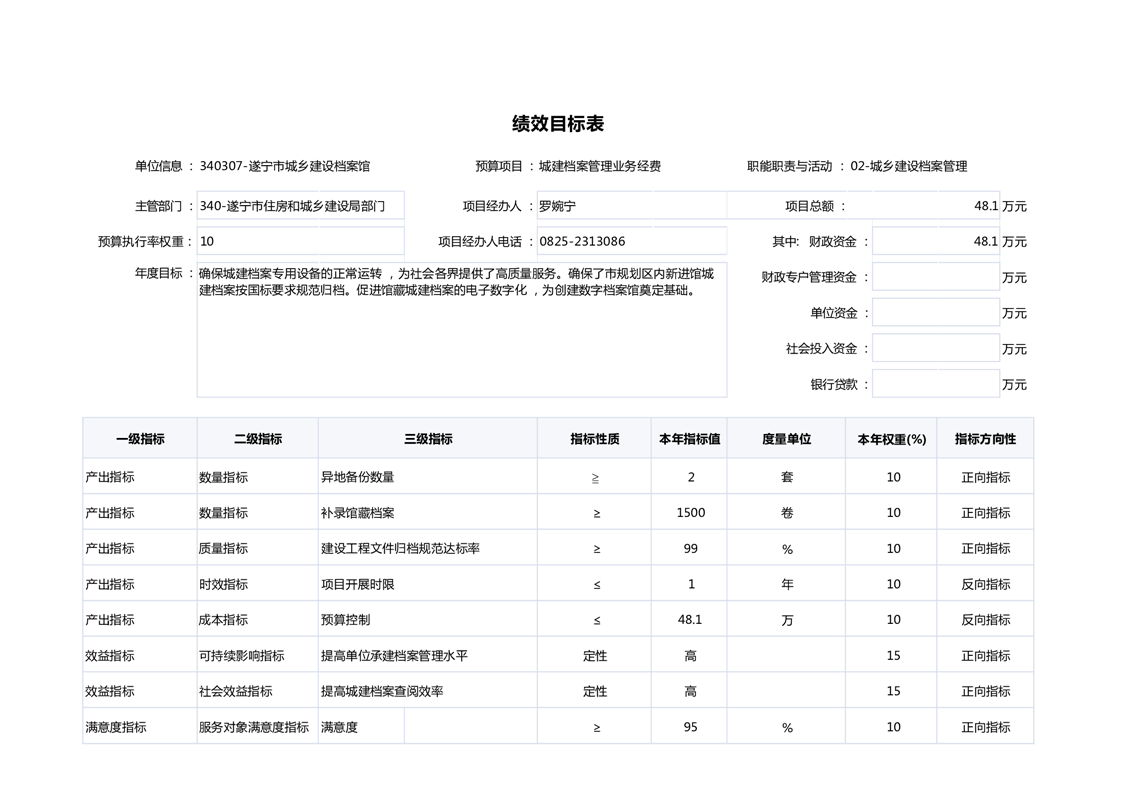Select the 异地备份数量 table cell

click(x=427, y=477)
